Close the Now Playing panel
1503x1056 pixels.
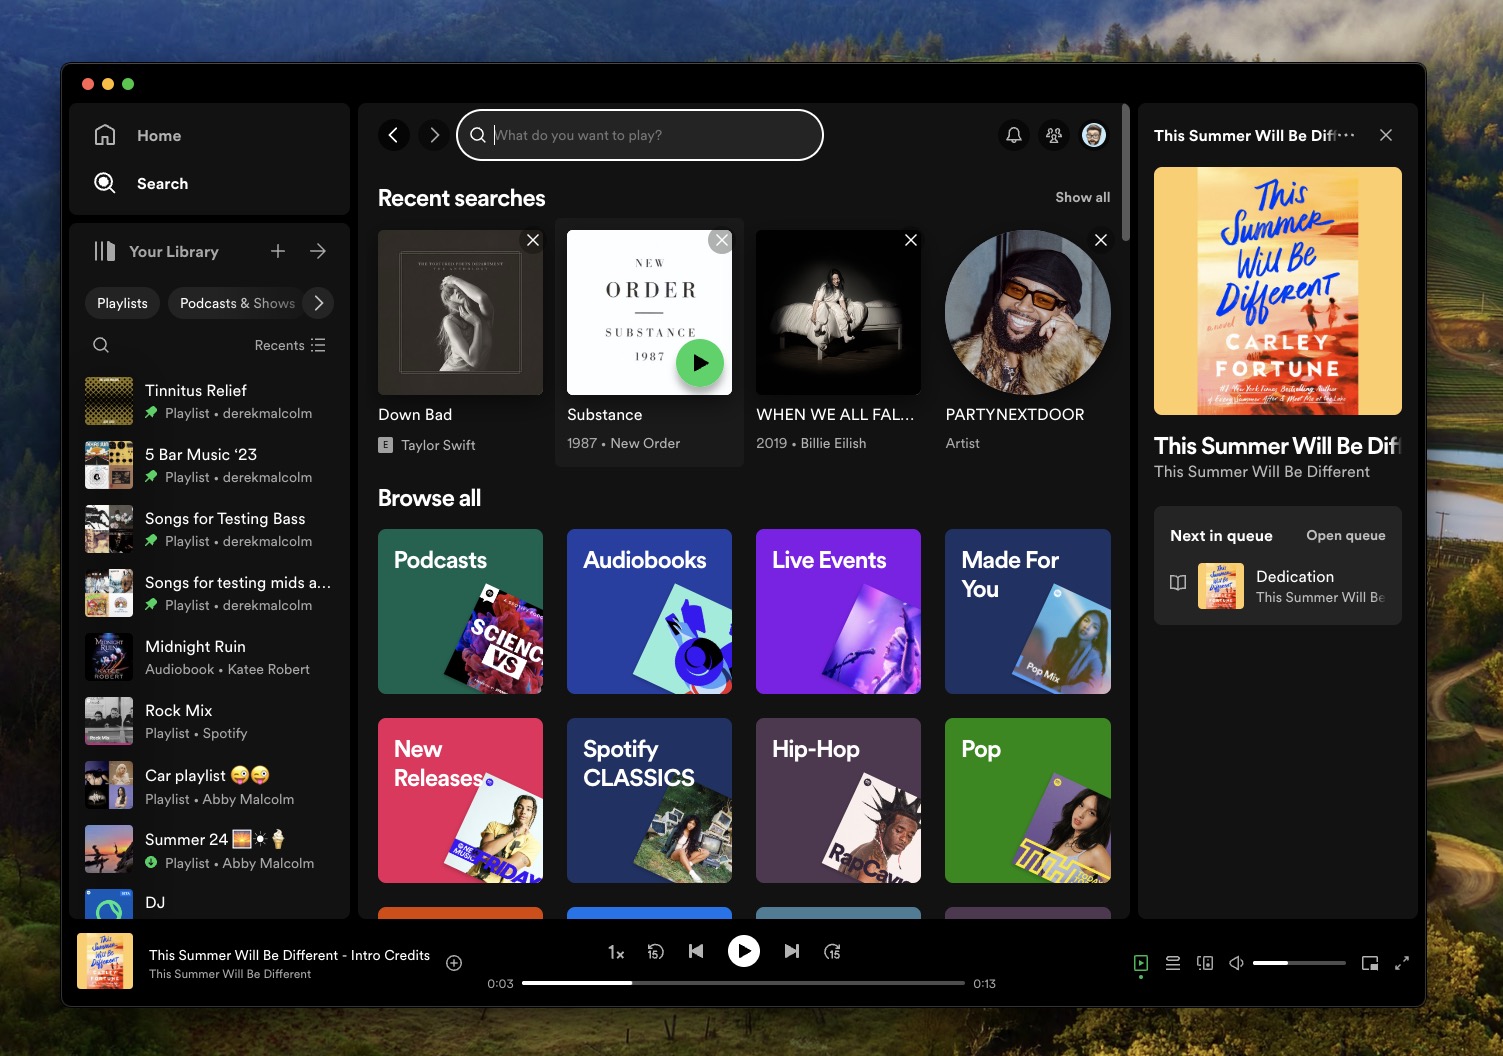(x=1386, y=135)
